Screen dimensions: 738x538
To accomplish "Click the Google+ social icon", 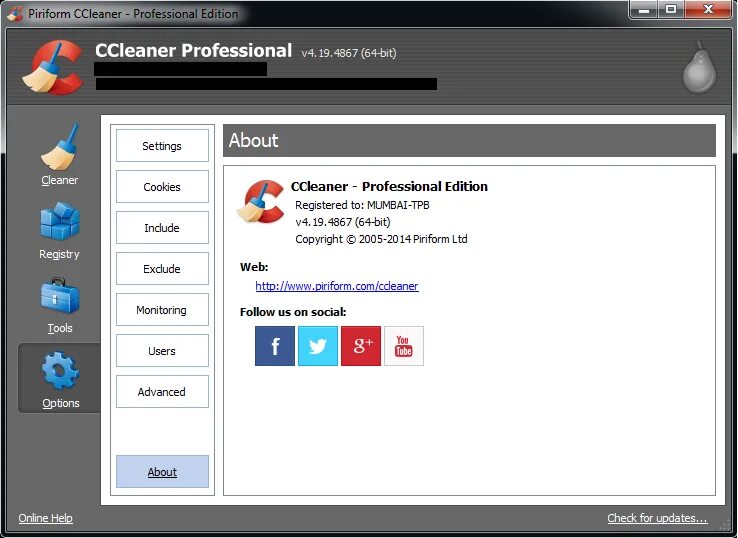I will [361, 346].
